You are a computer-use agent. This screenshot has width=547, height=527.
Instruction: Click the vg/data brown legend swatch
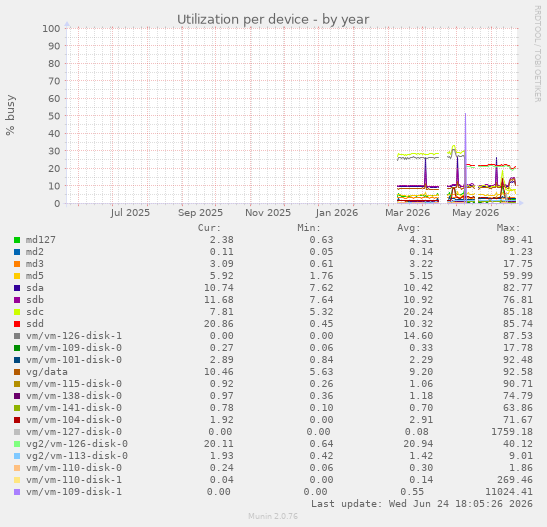pos(17,372)
